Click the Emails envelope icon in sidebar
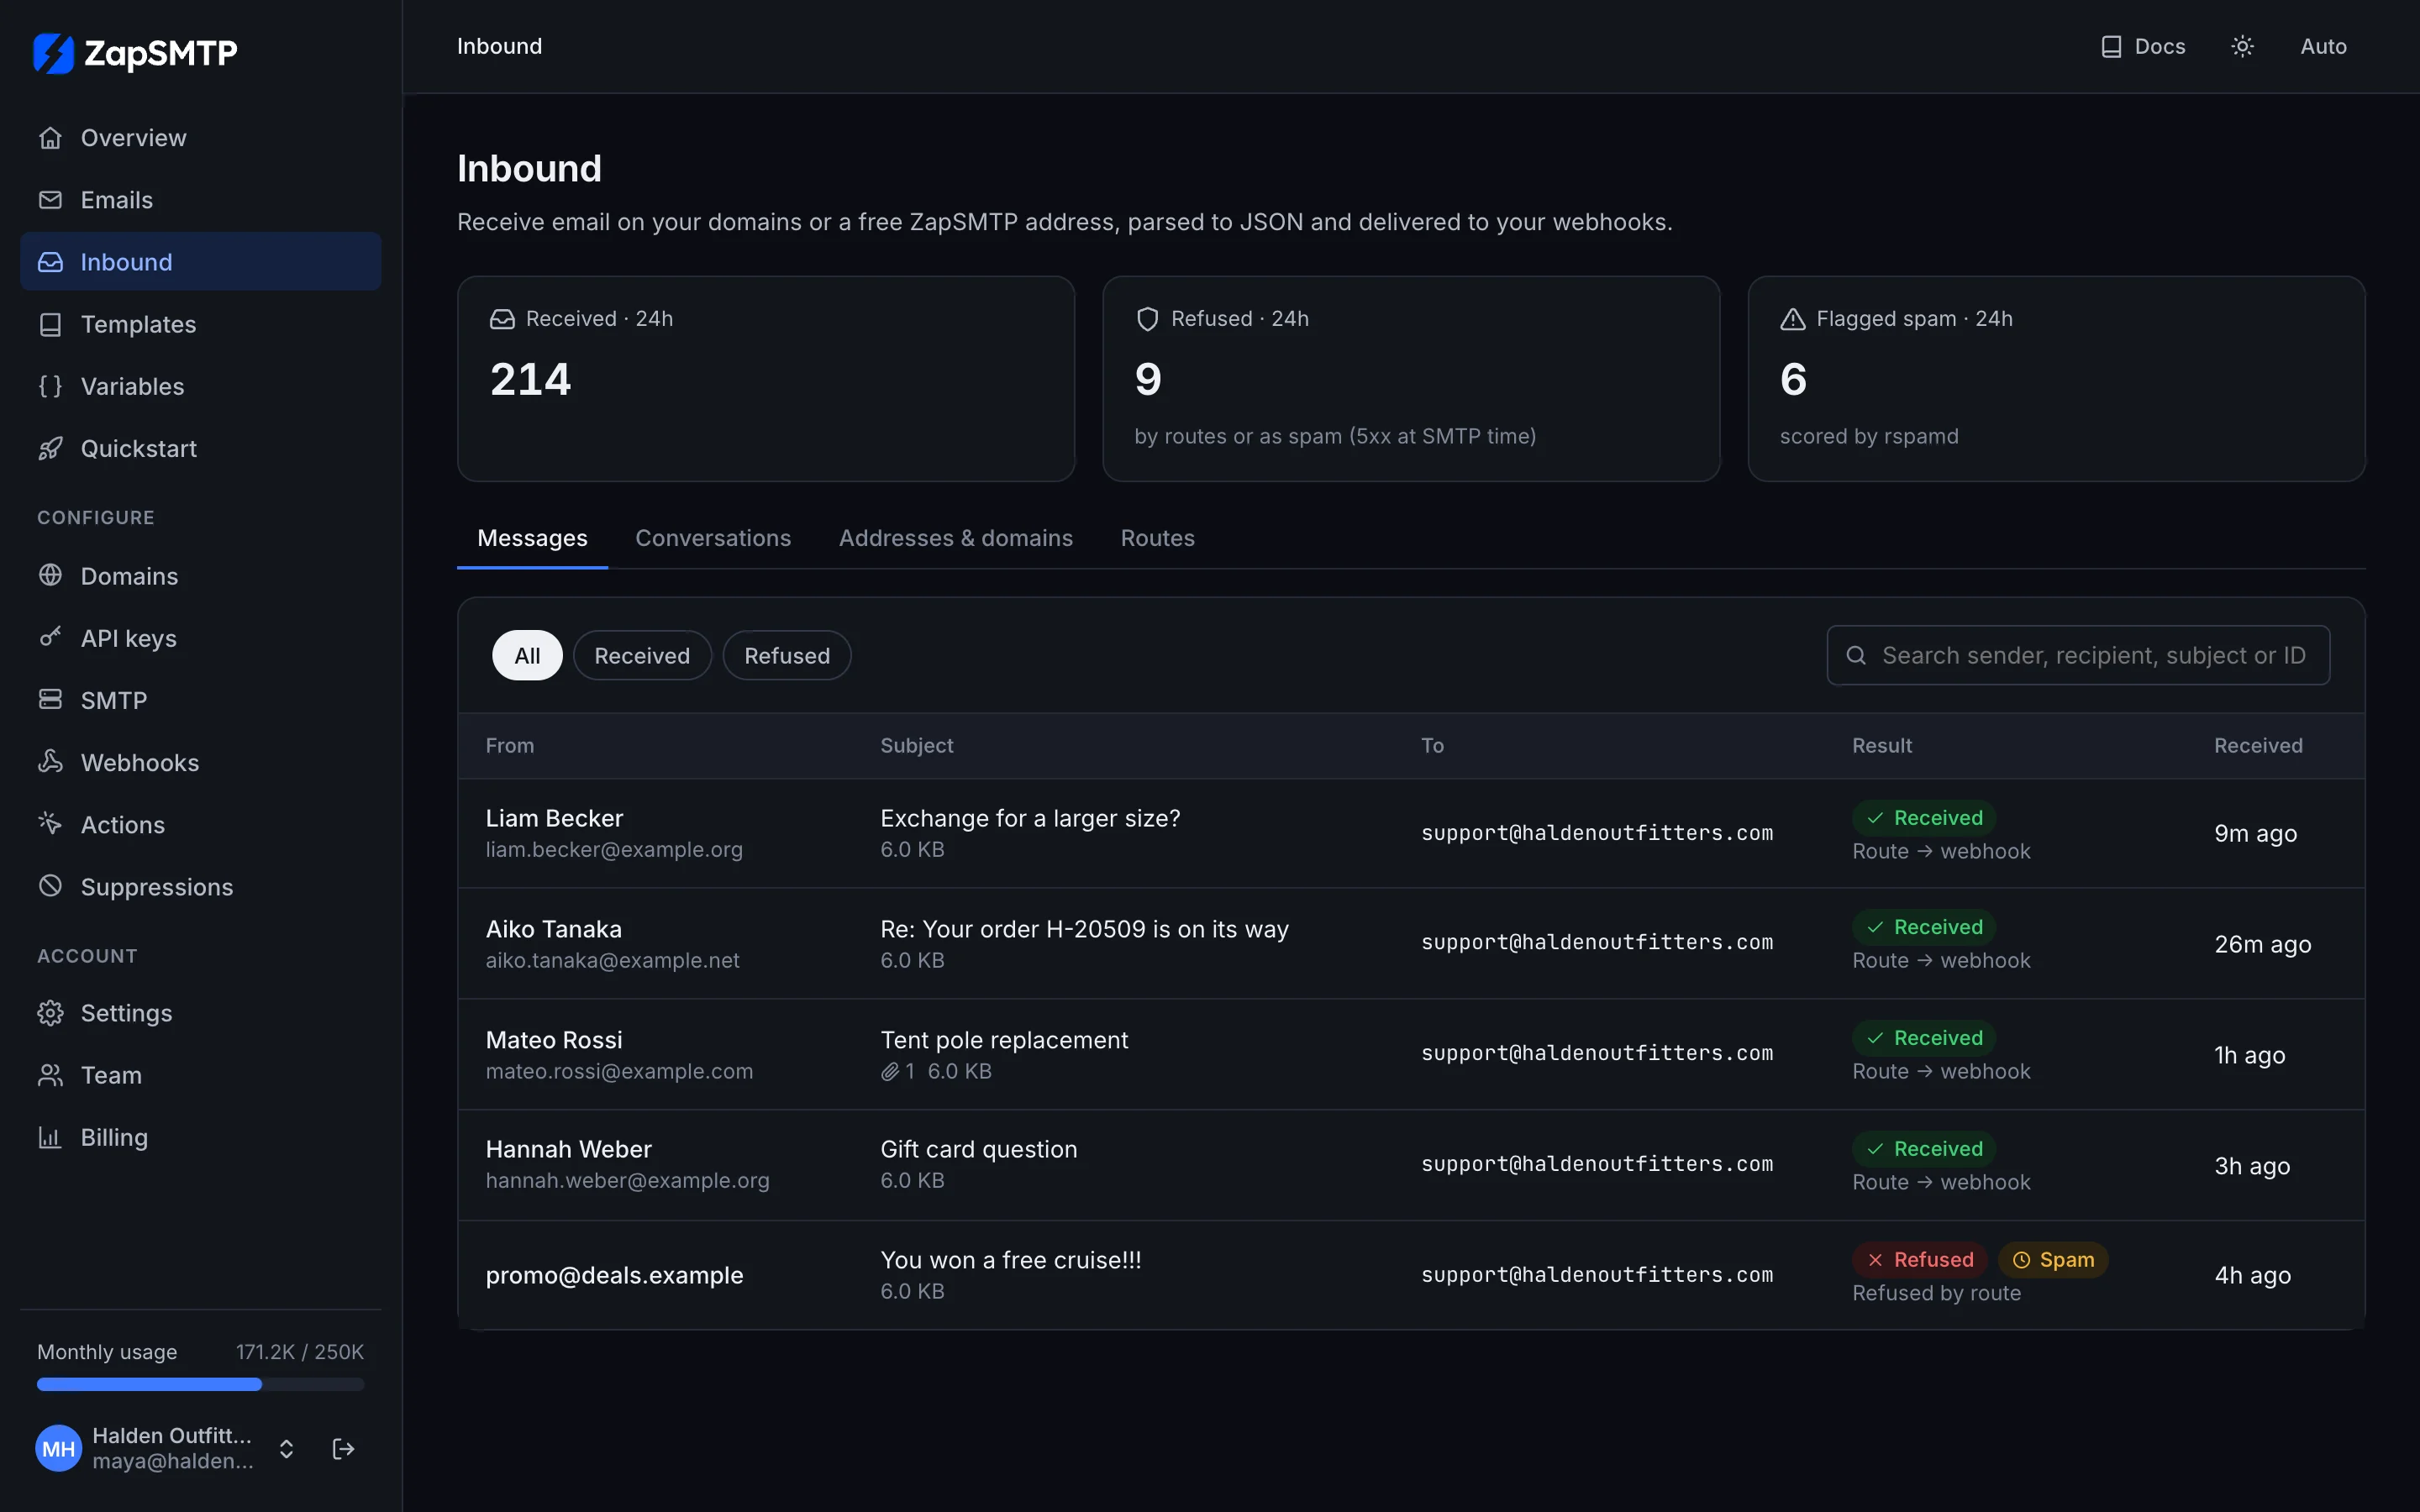 [50, 200]
